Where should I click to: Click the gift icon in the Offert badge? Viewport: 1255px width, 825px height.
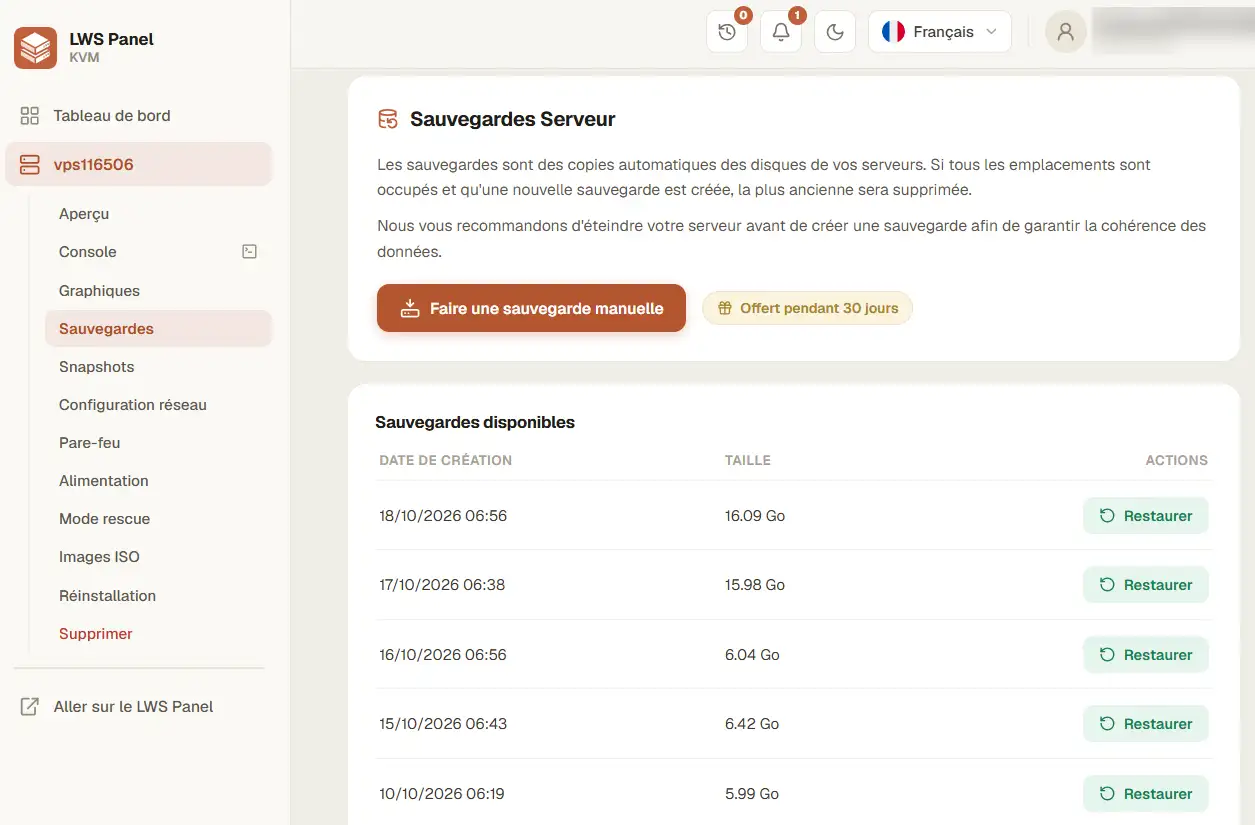[x=725, y=308]
